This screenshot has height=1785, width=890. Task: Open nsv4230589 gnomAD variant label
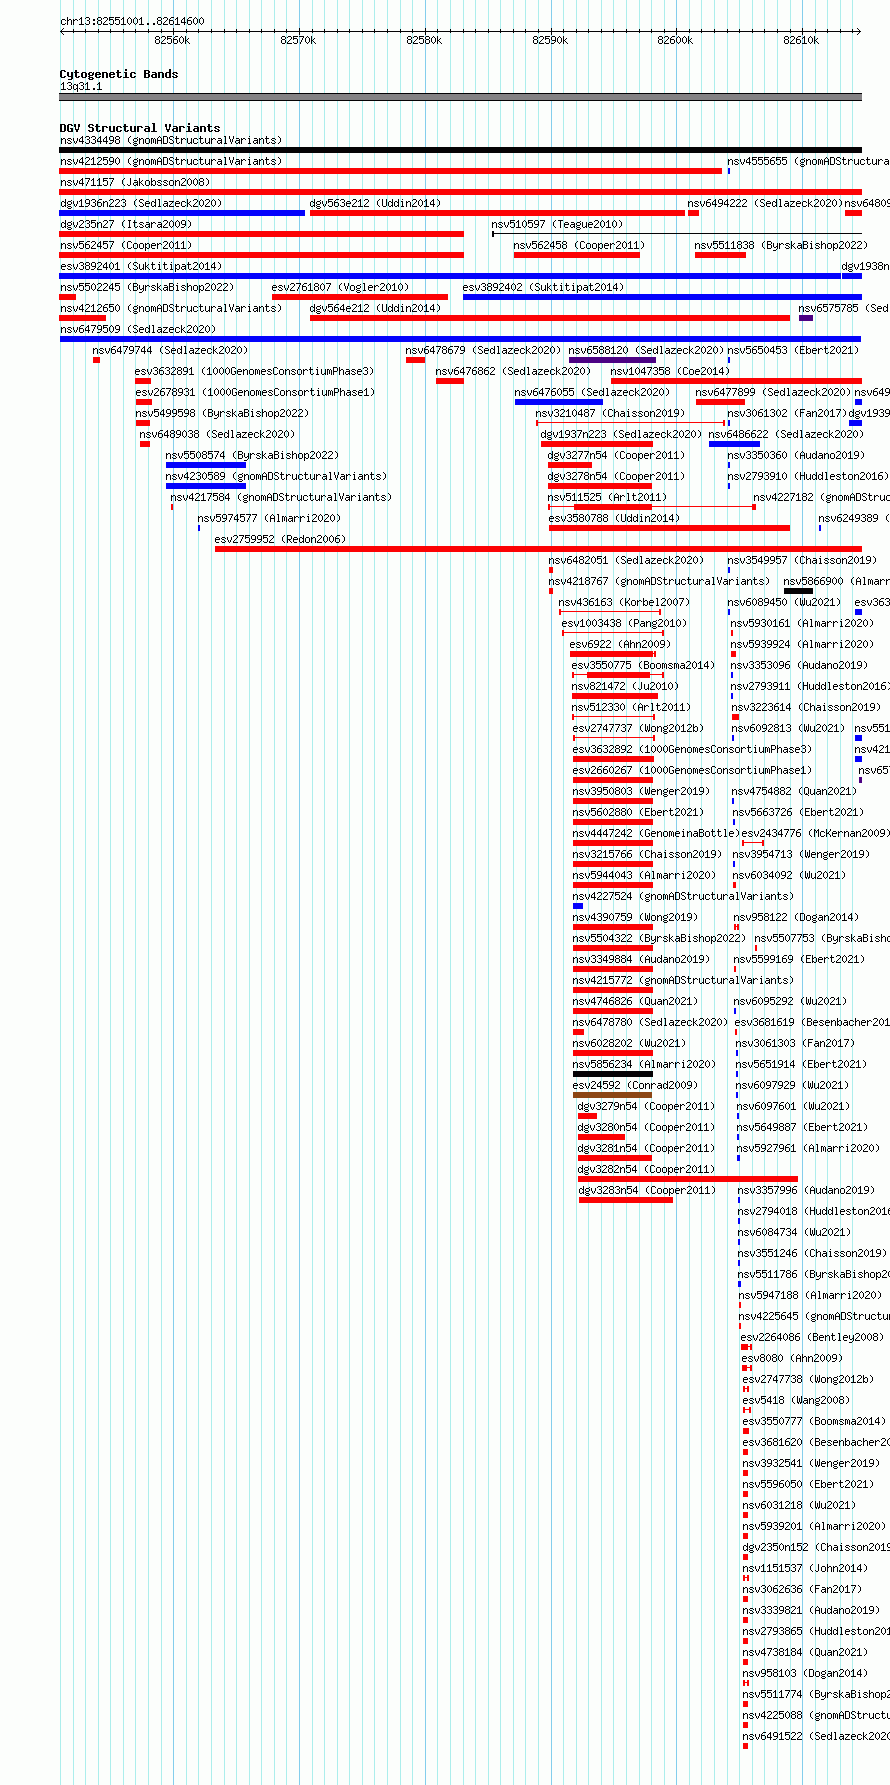click(275, 476)
